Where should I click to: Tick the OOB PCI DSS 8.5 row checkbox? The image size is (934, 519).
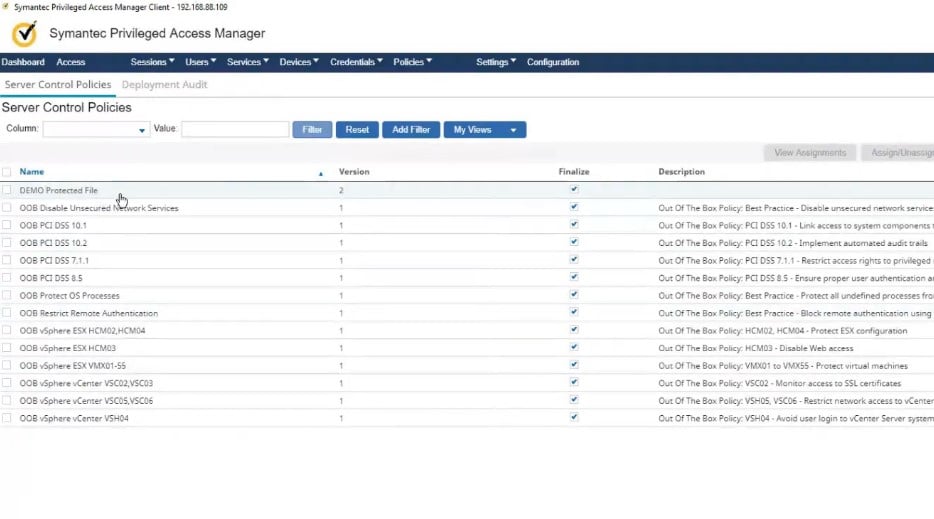tap(7, 278)
